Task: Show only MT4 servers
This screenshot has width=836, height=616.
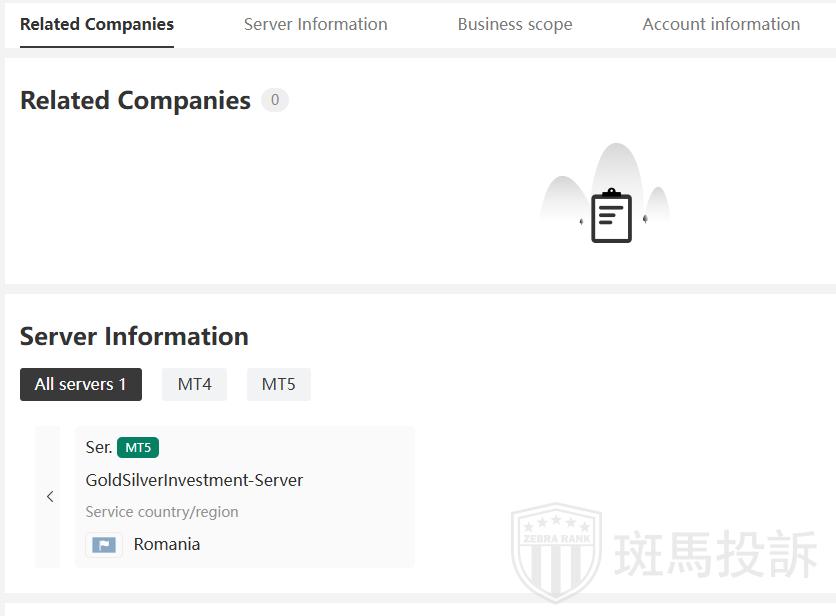Action: 194,384
